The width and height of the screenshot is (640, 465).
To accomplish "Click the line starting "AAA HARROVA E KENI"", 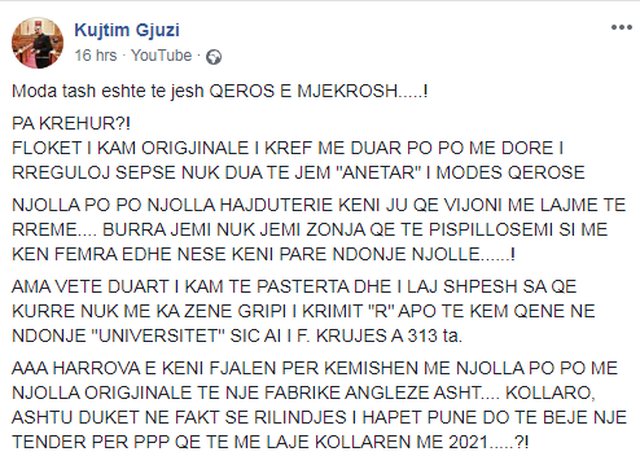I will (315, 368).
